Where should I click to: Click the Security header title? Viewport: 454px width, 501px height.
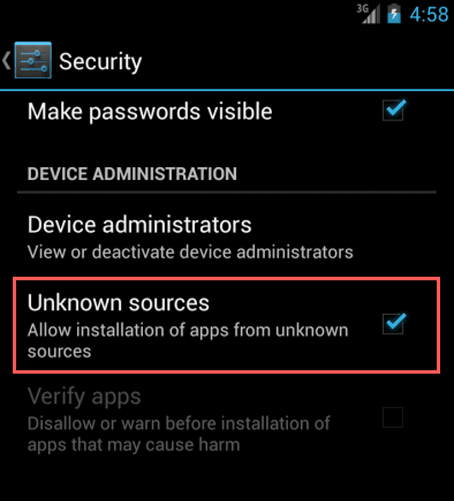point(100,62)
